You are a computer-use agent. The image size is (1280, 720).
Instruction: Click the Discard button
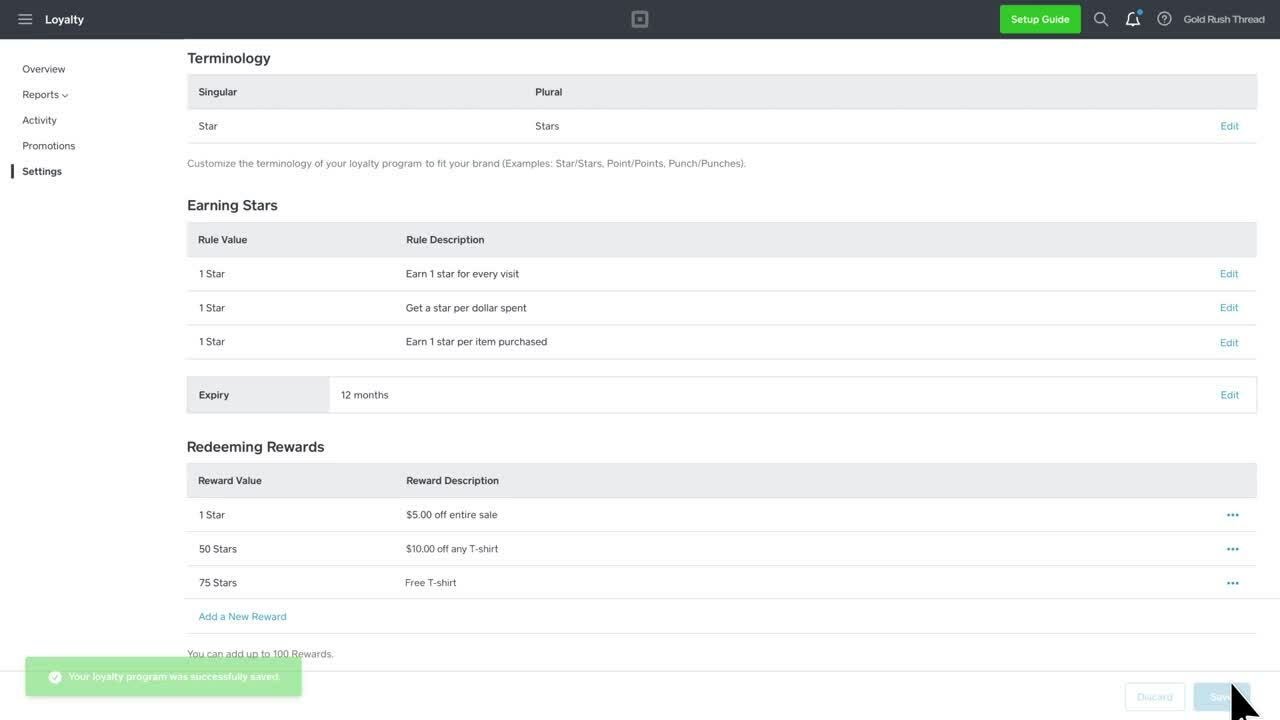click(x=1154, y=697)
